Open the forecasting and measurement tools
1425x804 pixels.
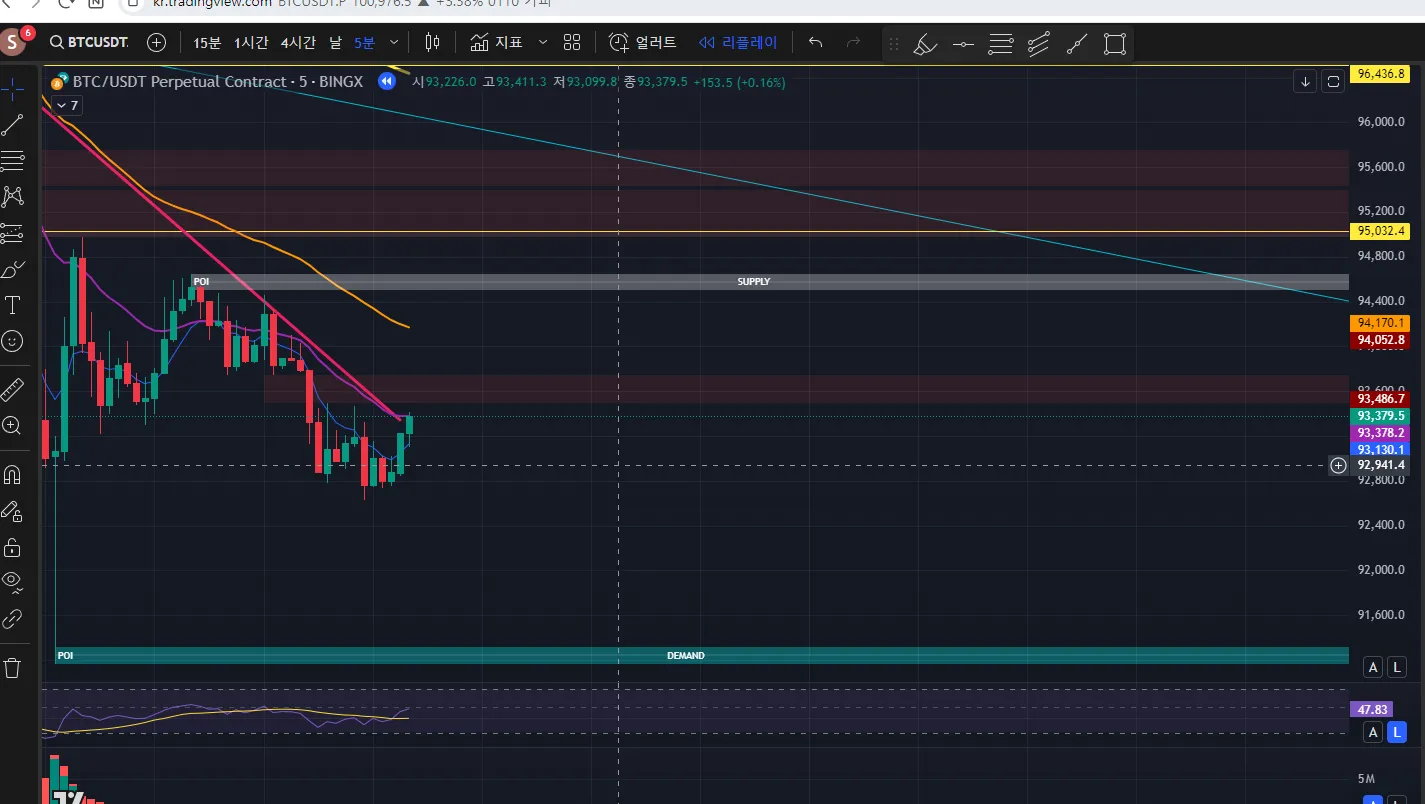[x=13, y=233]
